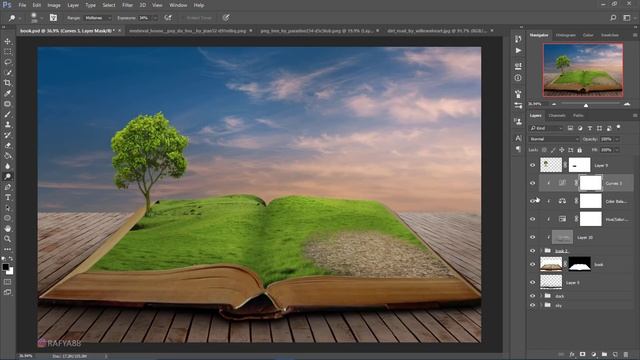The height and width of the screenshot is (360, 640).
Task: Enable airbrush mode in options bar
Action: [x=168, y=18]
